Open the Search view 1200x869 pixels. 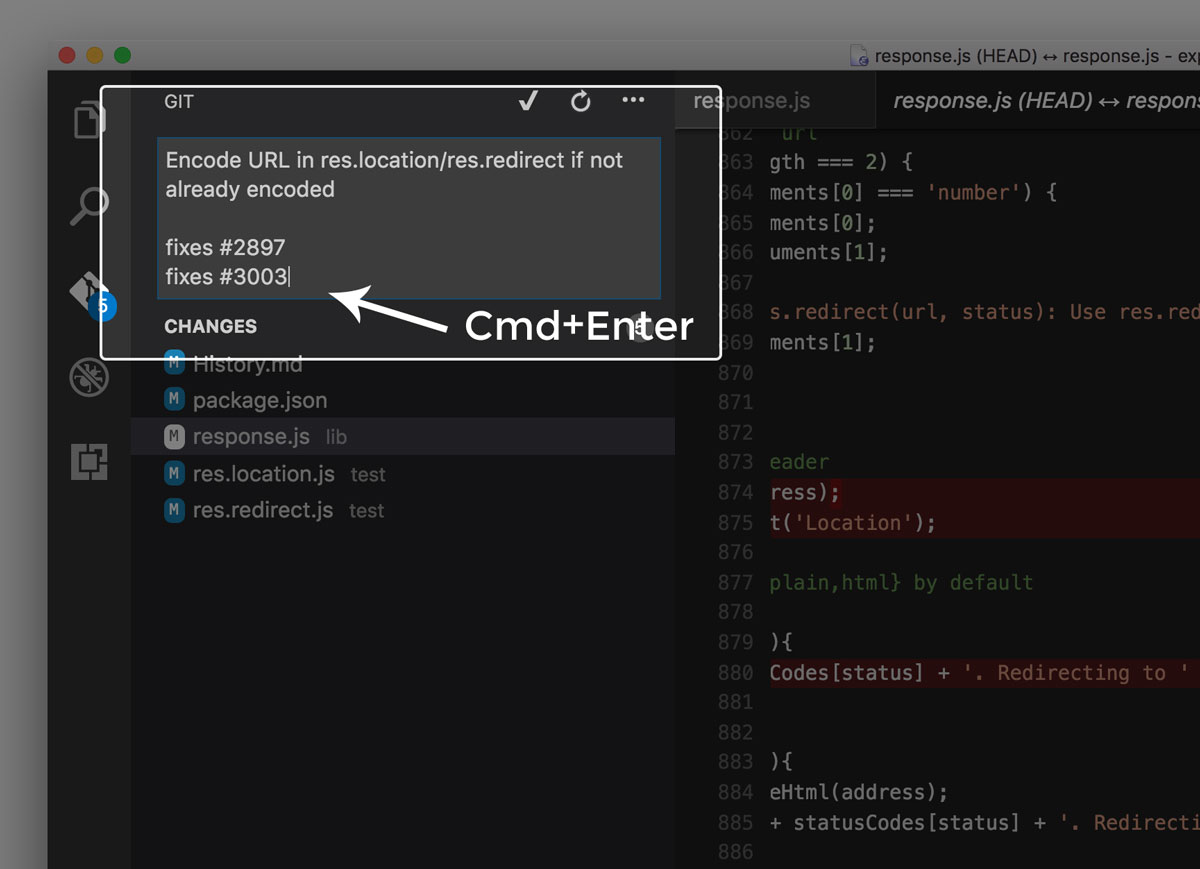click(88, 205)
